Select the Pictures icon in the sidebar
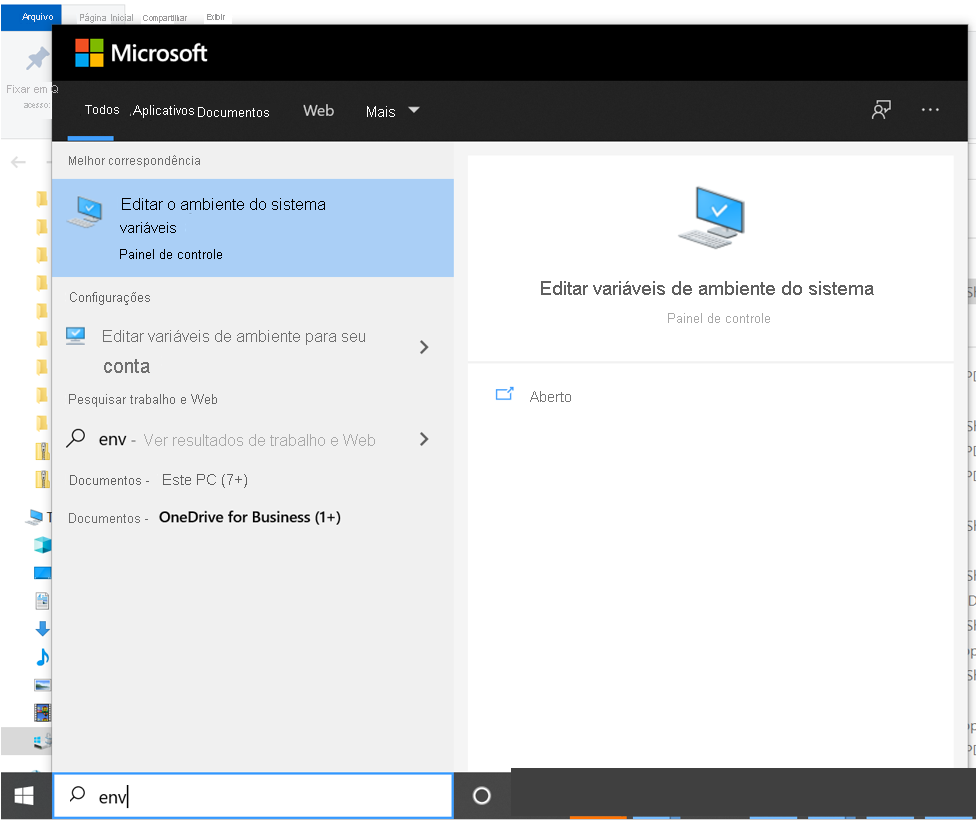 click(x=41, y=685)
